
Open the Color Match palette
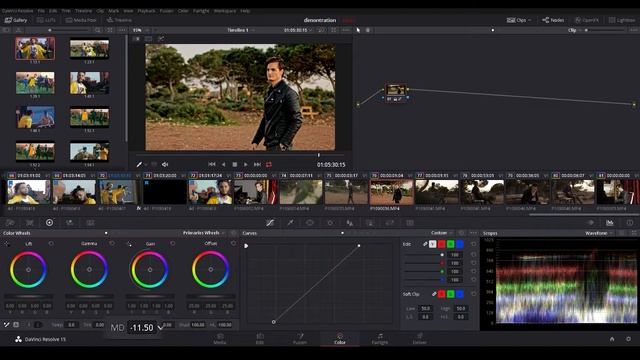coord(30,223)
